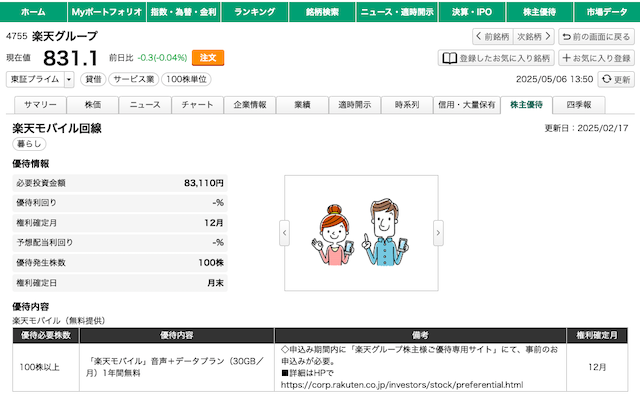The image size is (640, 395).
Task: Select the 株主優待 tab in stock tabs
Action: [527, 105]
